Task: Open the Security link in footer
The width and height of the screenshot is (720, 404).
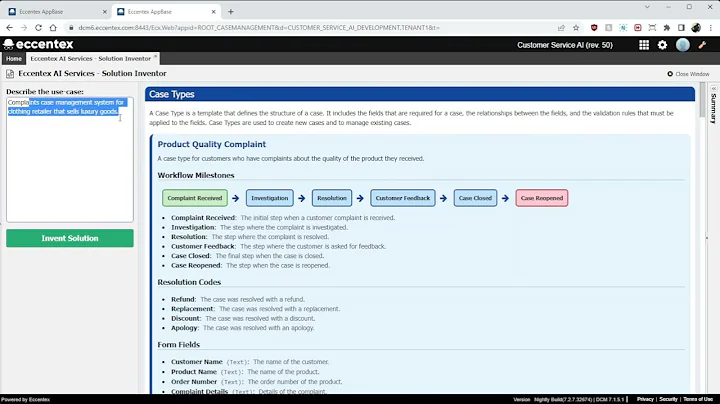Action: pyautogui.click(x=668, y=399)
